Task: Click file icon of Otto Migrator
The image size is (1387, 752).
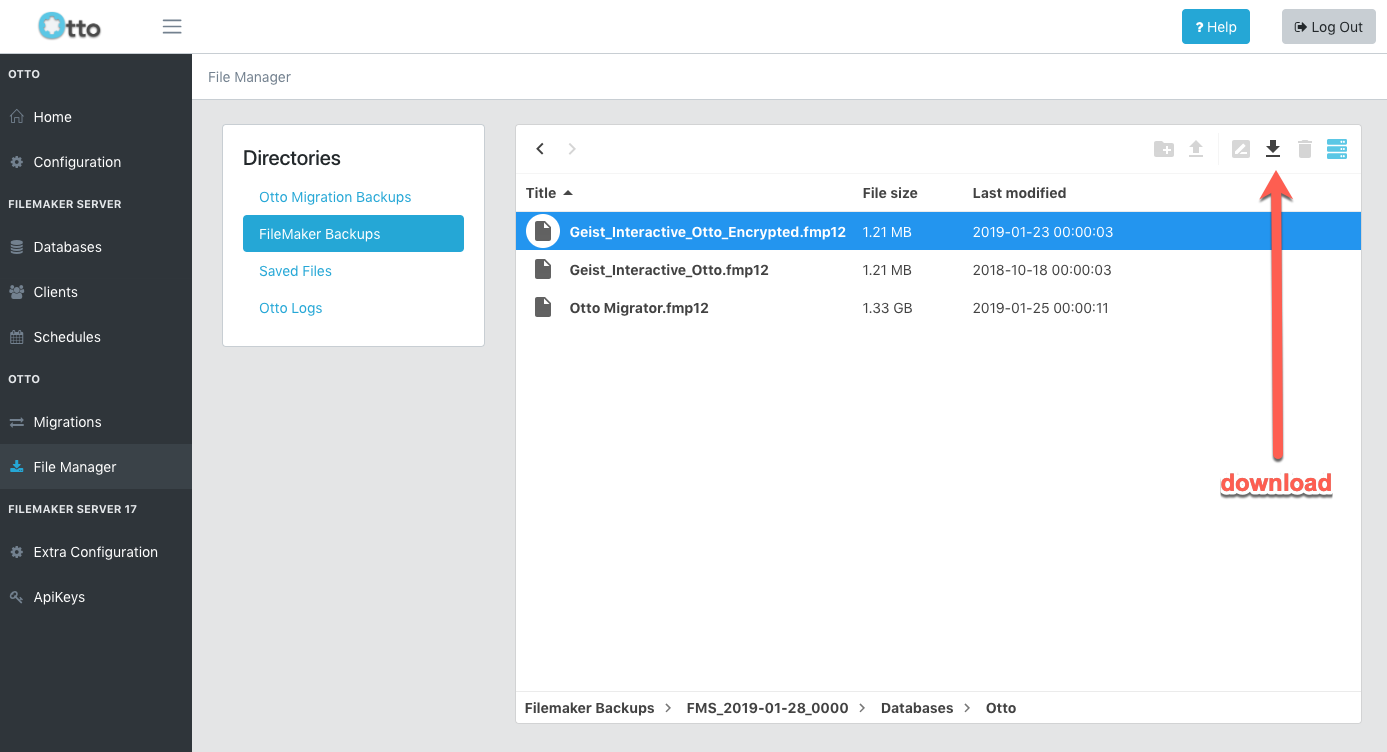Action: coord(543,308)
